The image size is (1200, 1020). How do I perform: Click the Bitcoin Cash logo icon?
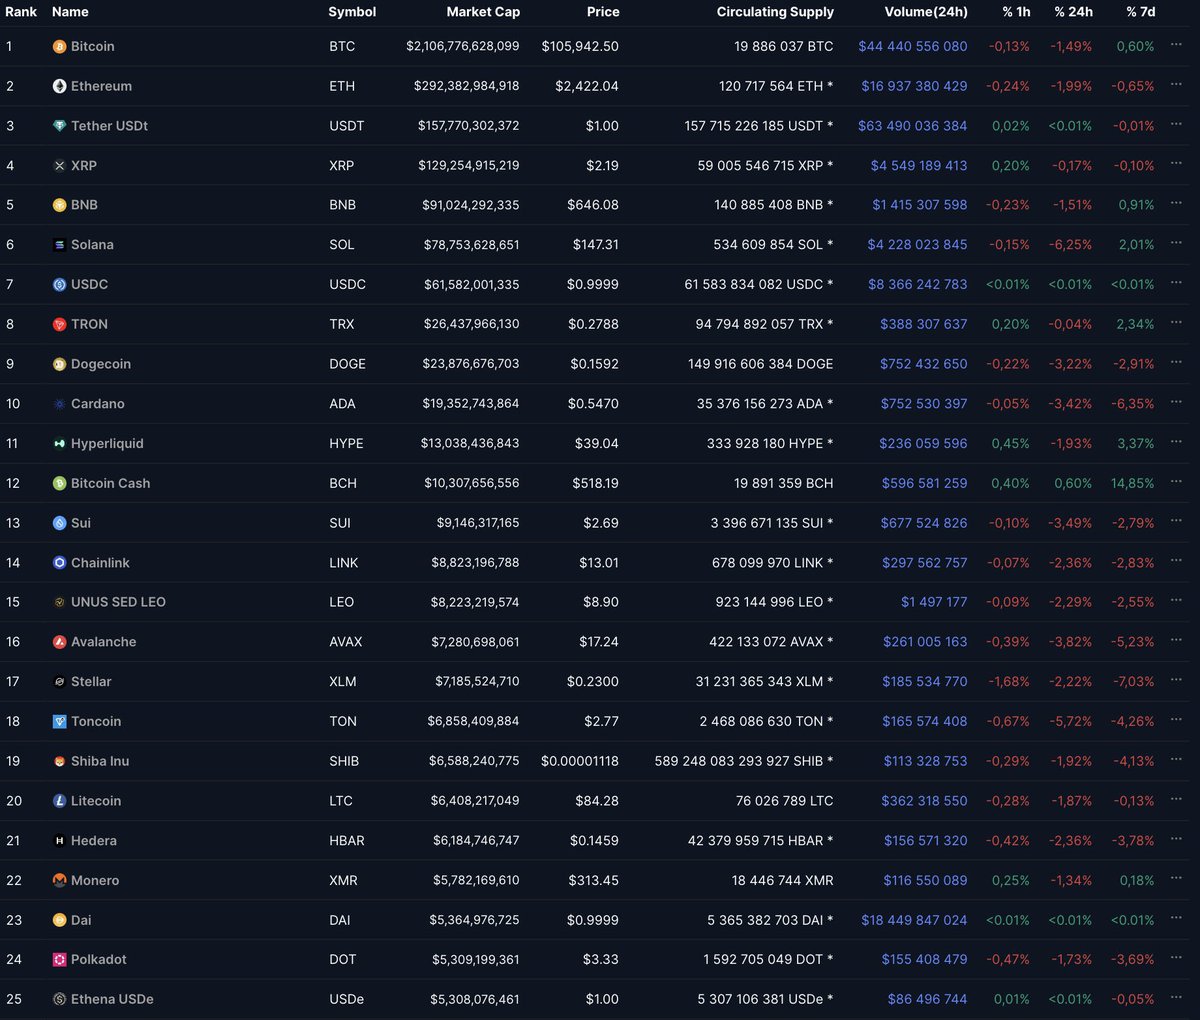[x=59, y=483]
